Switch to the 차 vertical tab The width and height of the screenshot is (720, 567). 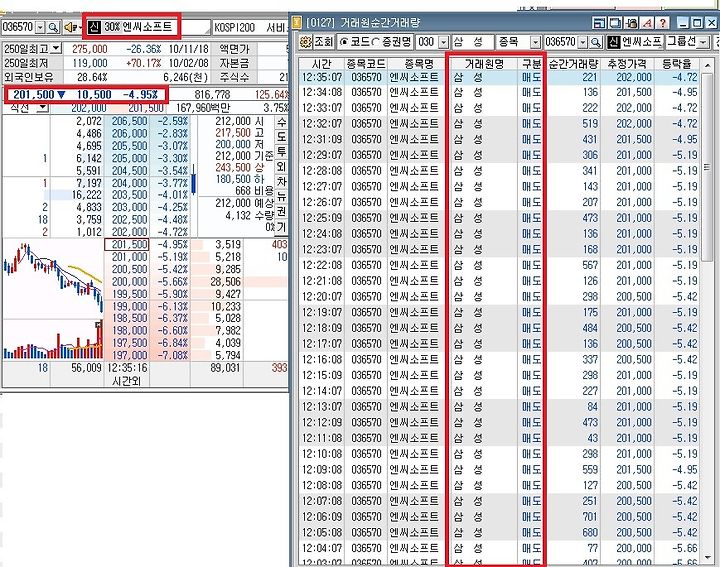pos(281,182)
